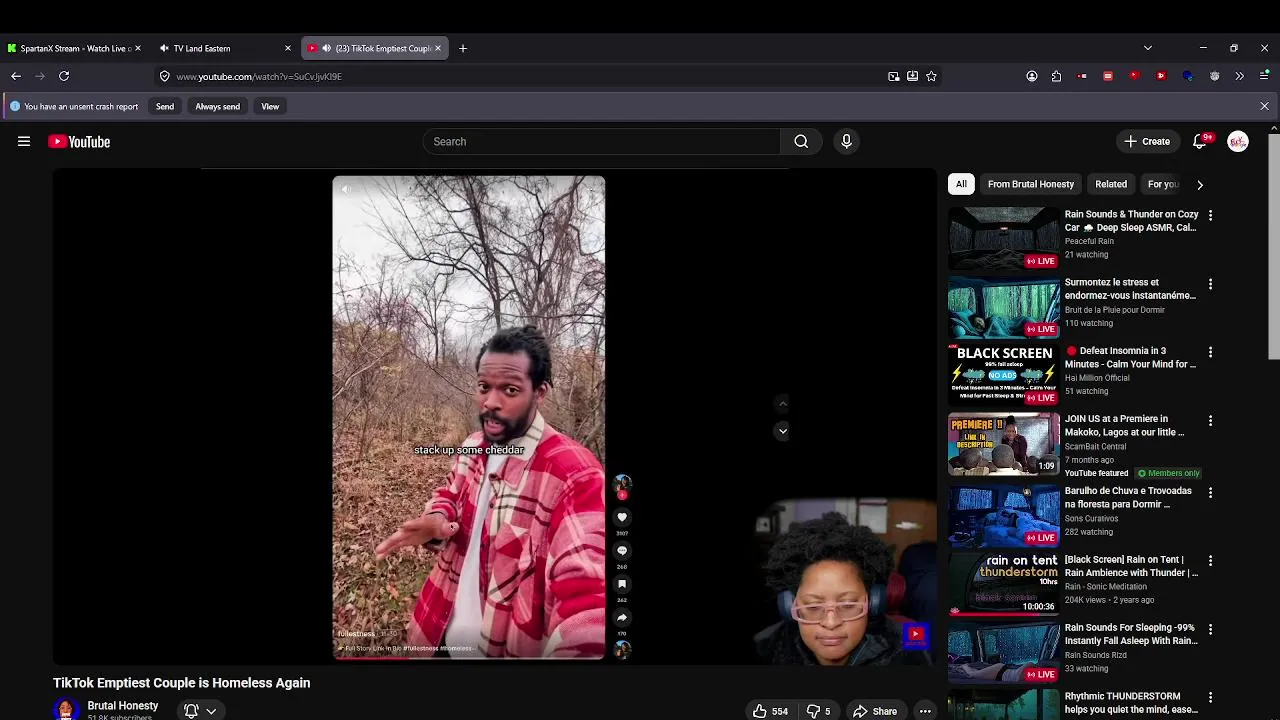The image size is (1280, 720).
Task: Open the Firefox application menu
Action: point(1264,76)
